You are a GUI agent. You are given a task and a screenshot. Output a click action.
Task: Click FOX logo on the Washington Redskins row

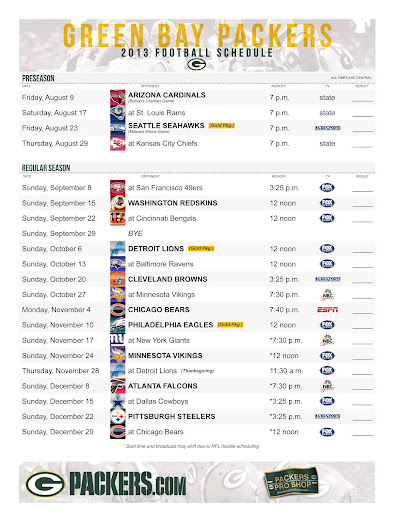(327, 203)
